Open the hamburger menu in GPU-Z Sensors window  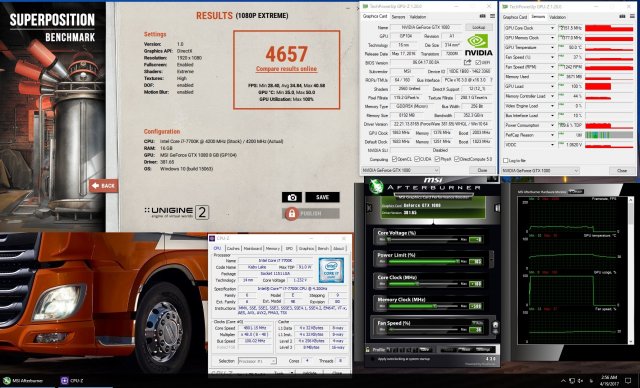pyautogui.click(x=632, y=17)
